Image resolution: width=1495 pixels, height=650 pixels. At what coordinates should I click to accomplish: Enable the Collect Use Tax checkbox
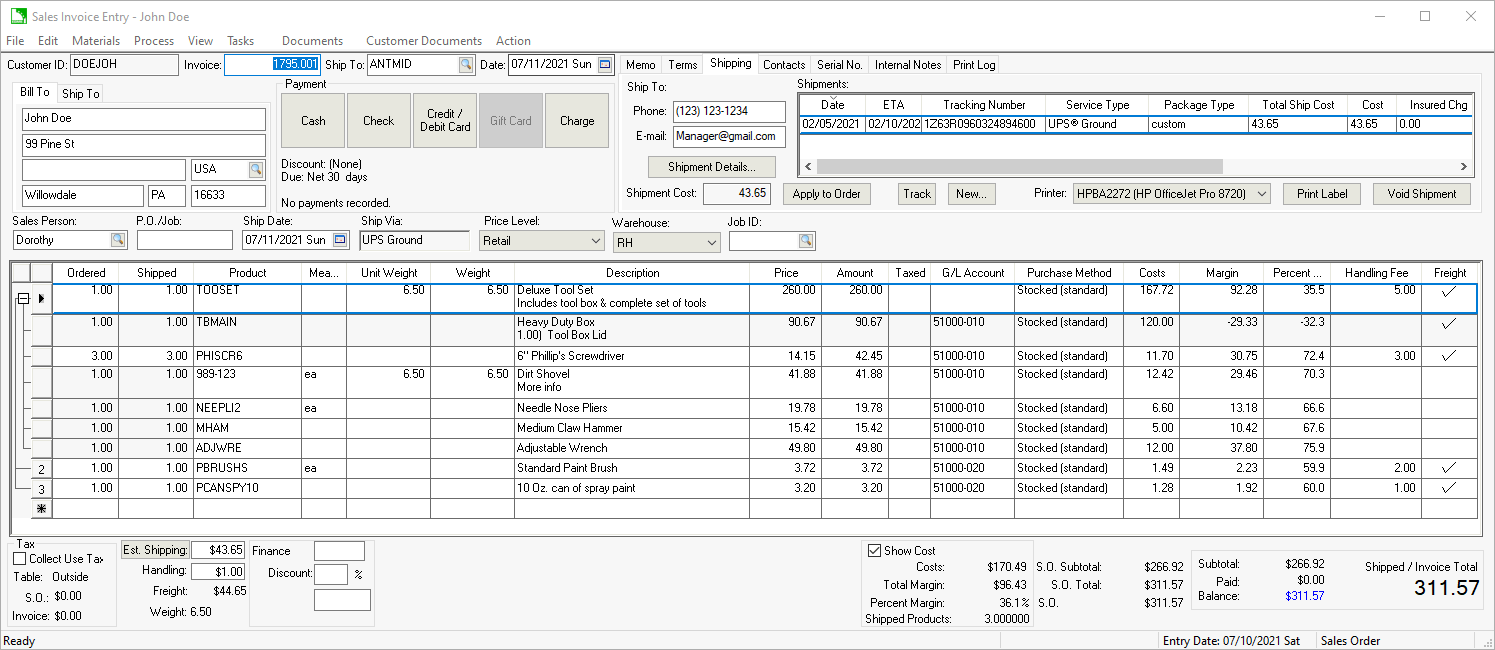pos(20,559)
